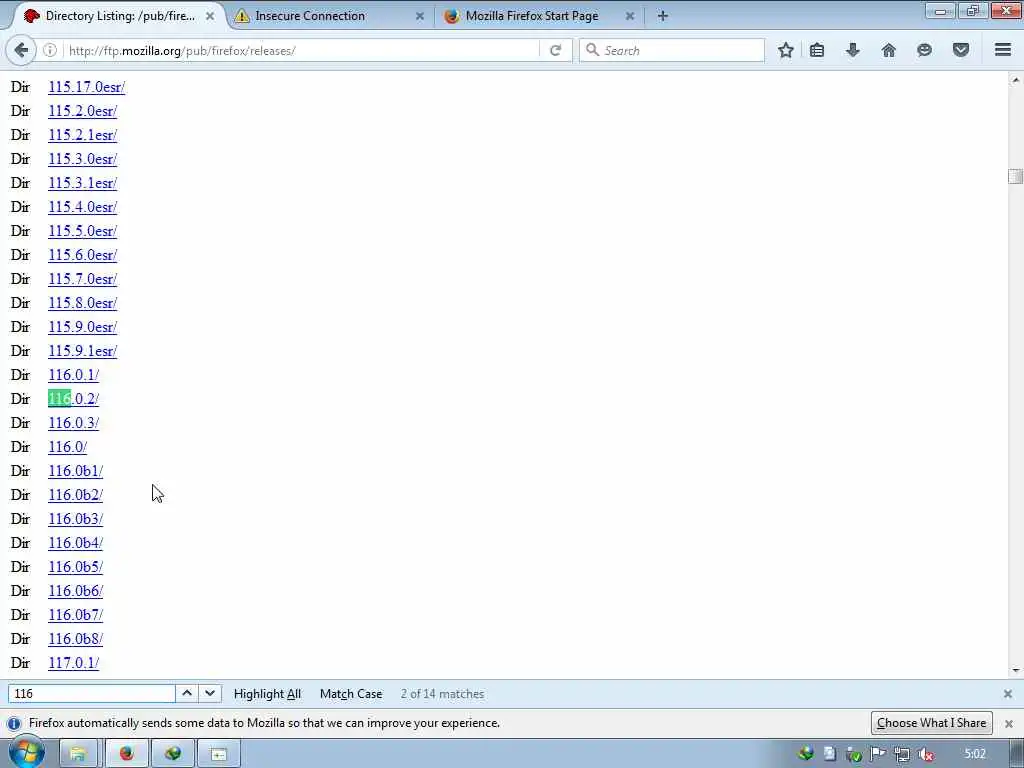This screenshot has width=1024, height=768.
Task: Click the find text field containing 116
Action: pos(91,693)
